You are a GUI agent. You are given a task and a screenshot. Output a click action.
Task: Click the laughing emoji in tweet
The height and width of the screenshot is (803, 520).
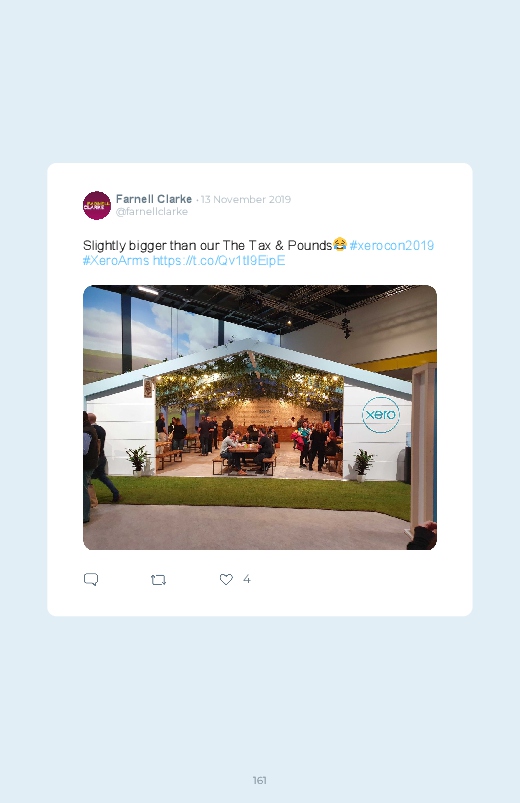pos(340,244)
